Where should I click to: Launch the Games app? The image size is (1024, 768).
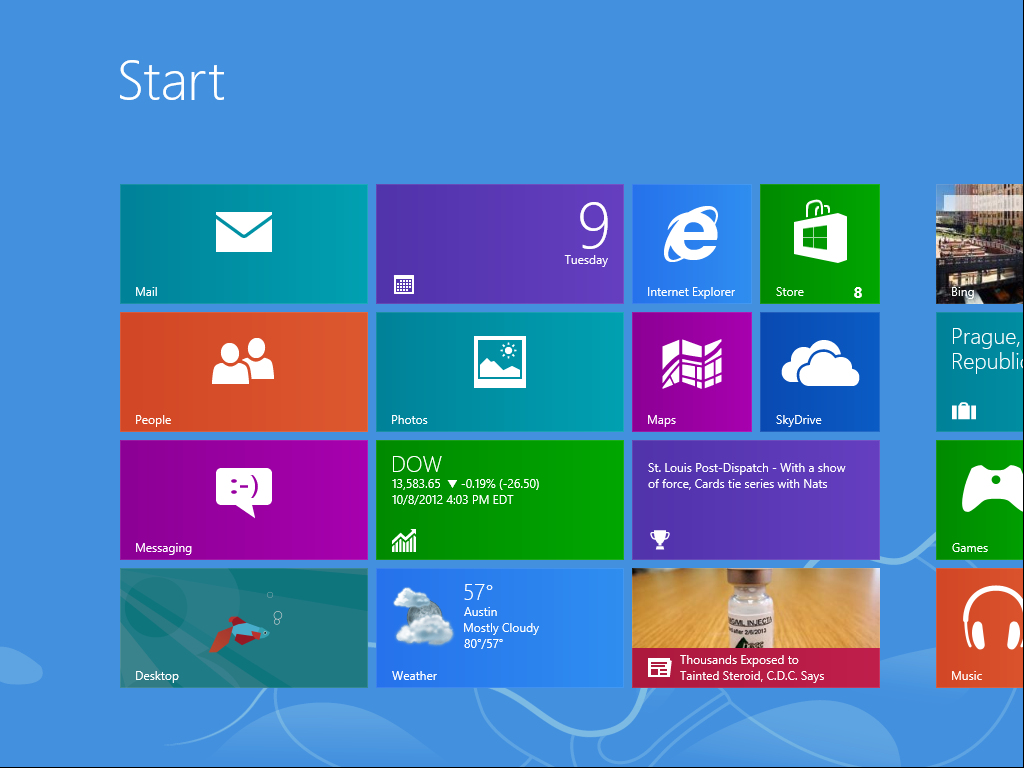[x=979, y=499]
